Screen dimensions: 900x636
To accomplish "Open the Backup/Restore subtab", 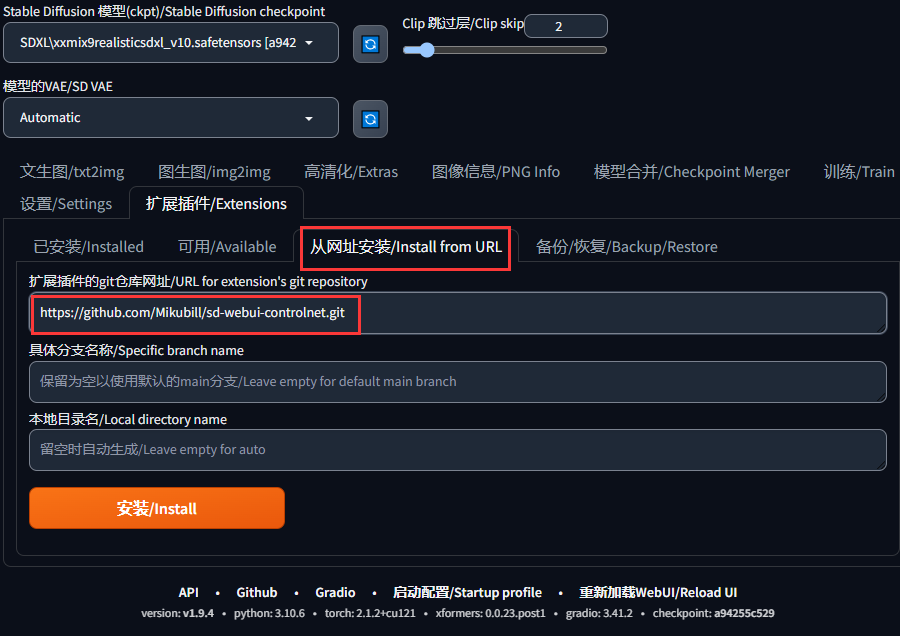I will click(x=626, y=247).
